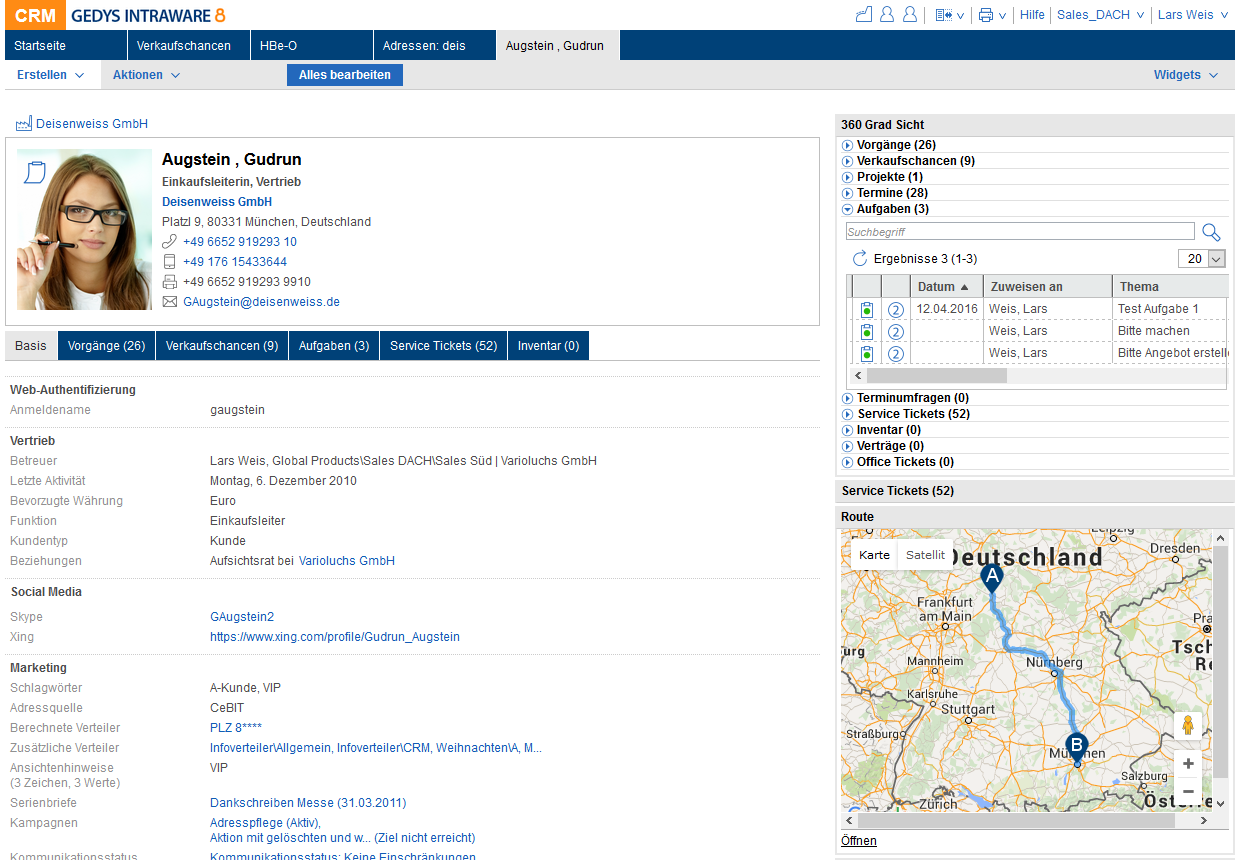Image resolution: width=1242 pixels, height=860 pixels.
Task: Click the note icon on the contact photo
Action: [34, 172]
